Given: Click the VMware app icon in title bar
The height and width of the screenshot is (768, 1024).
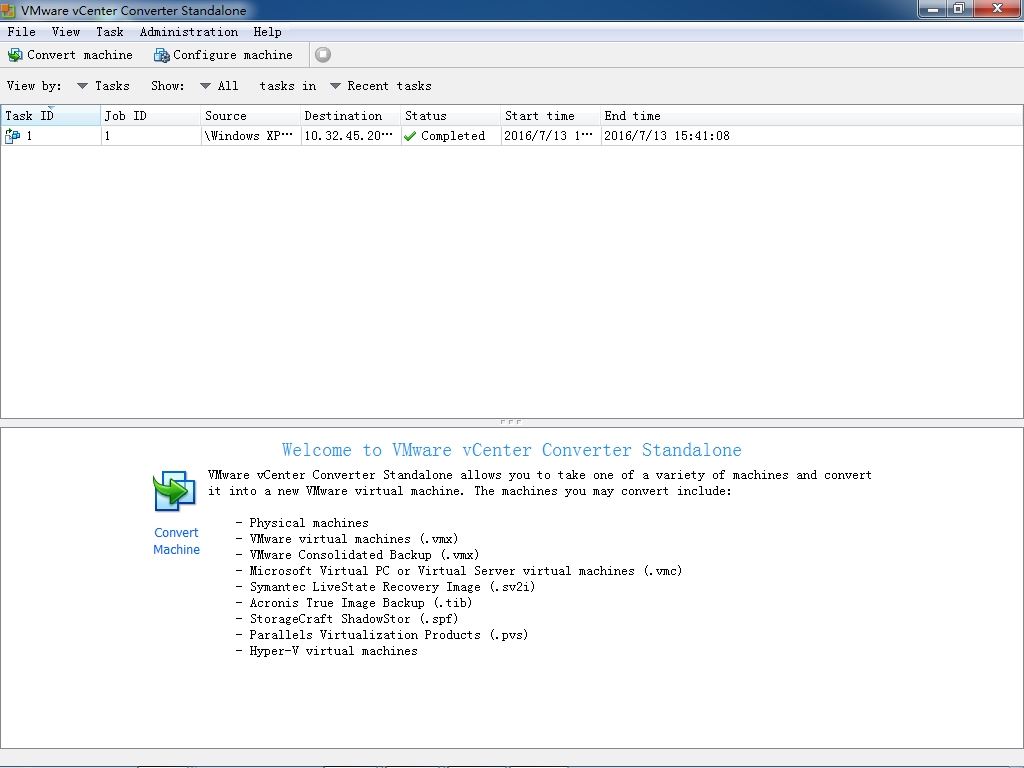Looking at the screenshot, I should (x=8, y=10).
